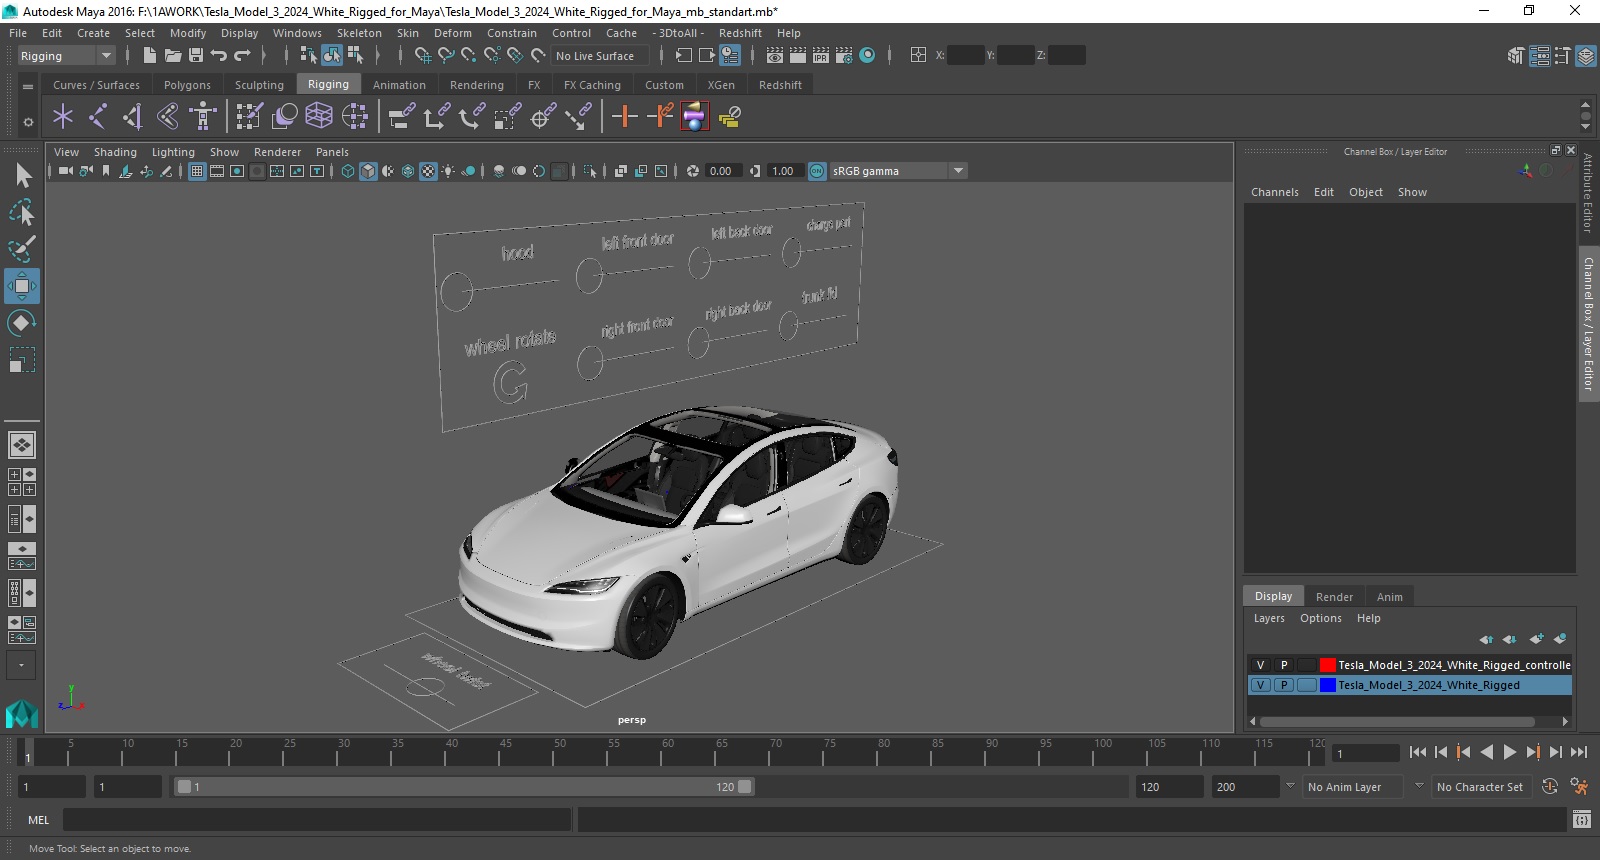Redo the last action
The image size is (1600, 860).
(x=242, y=56)
